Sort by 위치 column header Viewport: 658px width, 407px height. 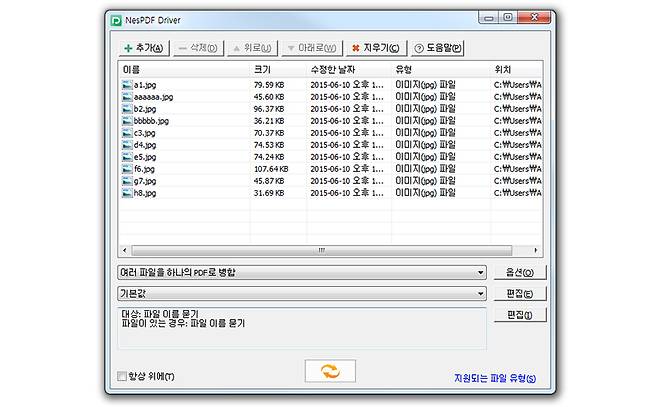click(x=517, y=70)
